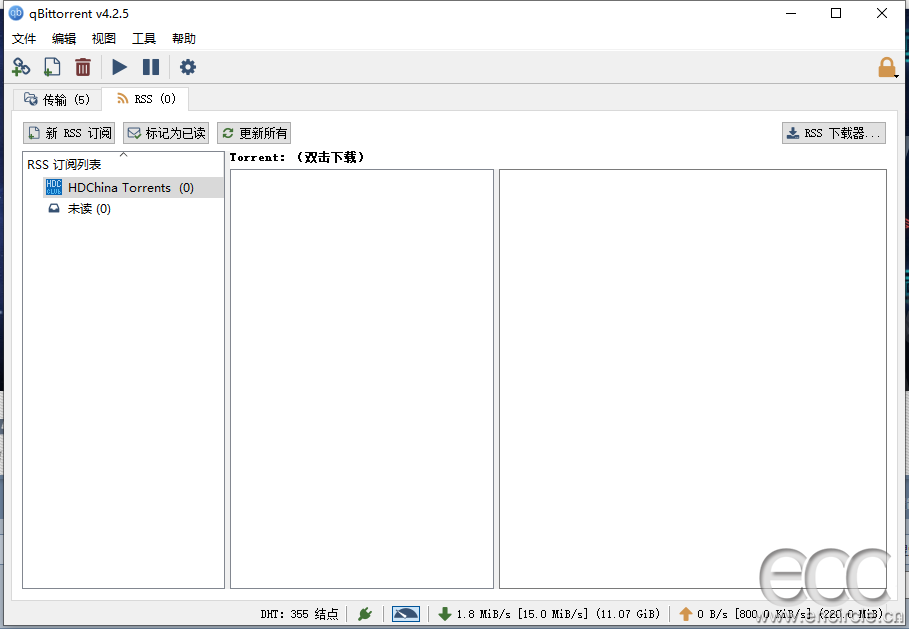Click the 新 RSS 订阅 button
This screenshot has height=629, width=909.
click(69, 133)
